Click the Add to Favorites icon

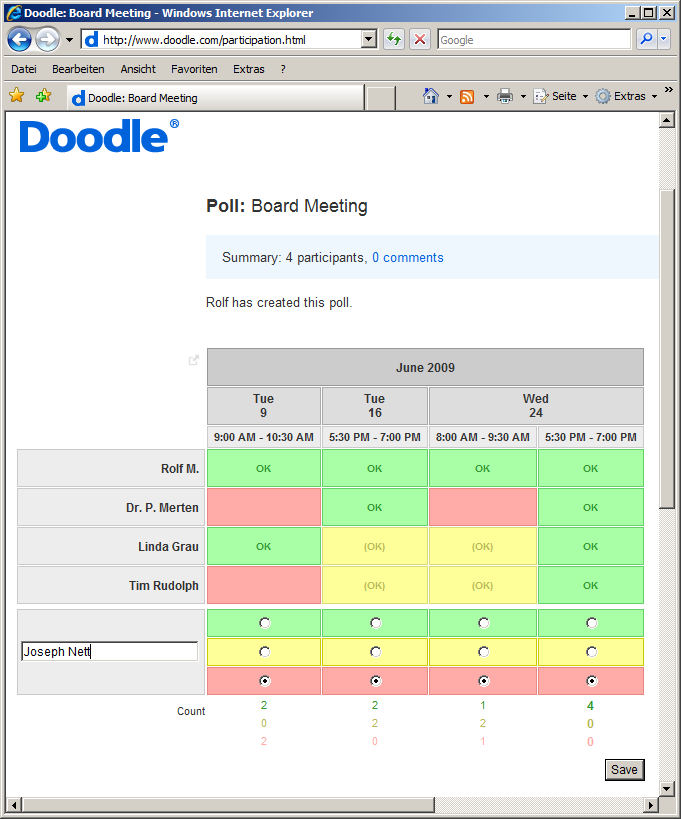coord(43,96)
